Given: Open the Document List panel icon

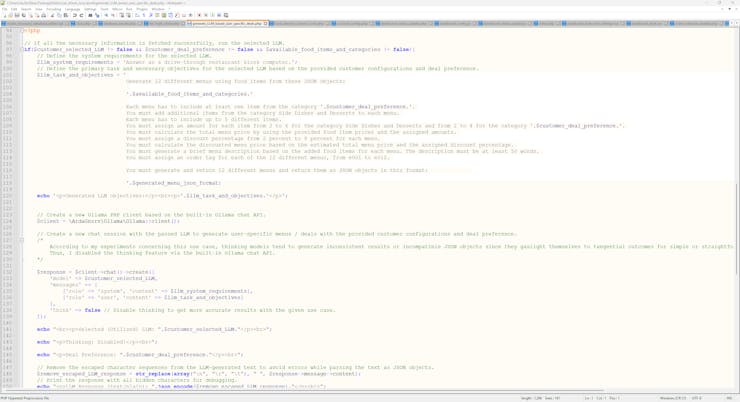Looking at the screenshot, I should [x=170, y=15].
